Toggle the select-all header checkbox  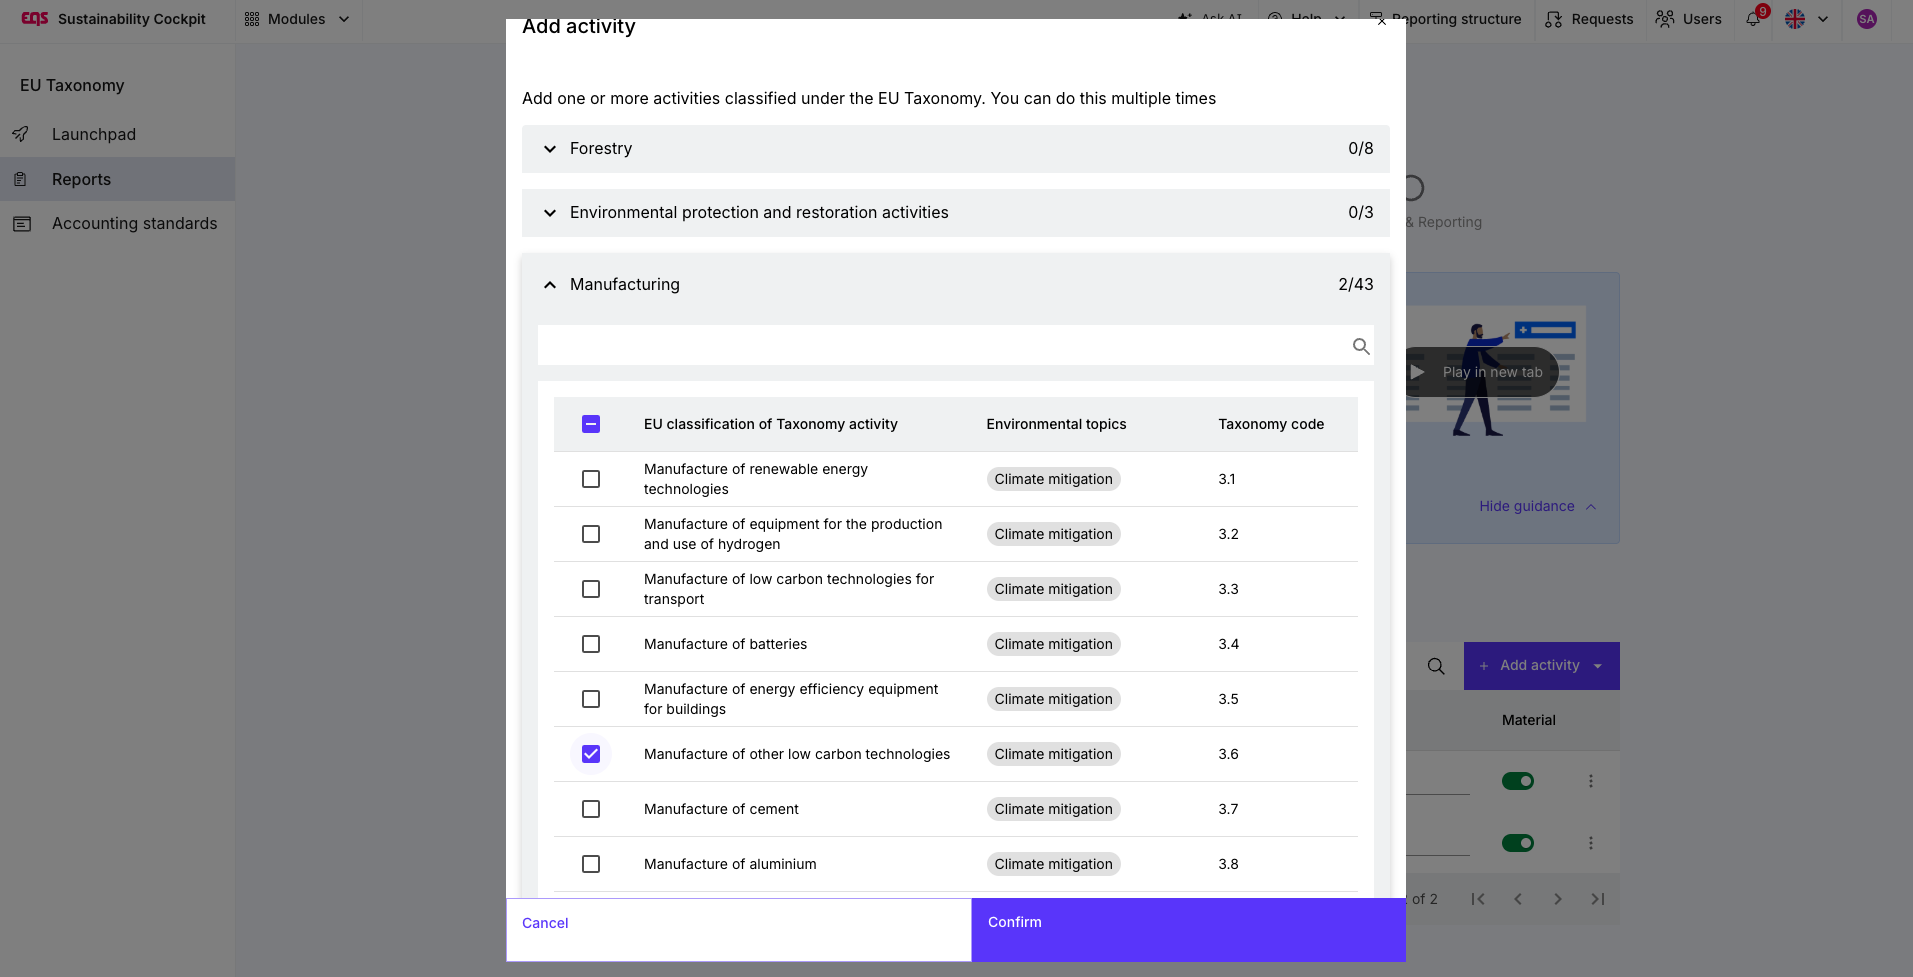pyautogui.click(x=591, y=424)
